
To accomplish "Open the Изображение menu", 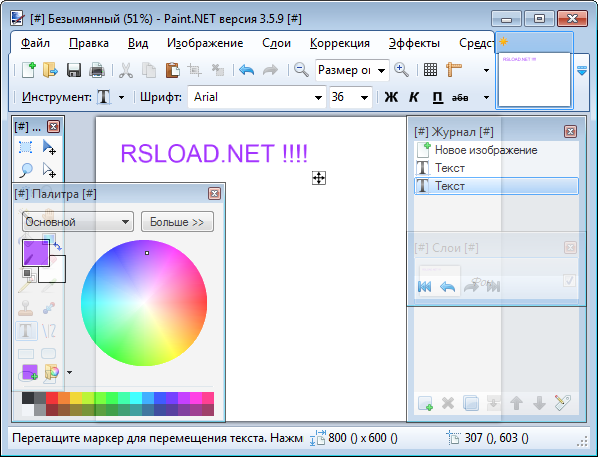I will tap(205, 43).
